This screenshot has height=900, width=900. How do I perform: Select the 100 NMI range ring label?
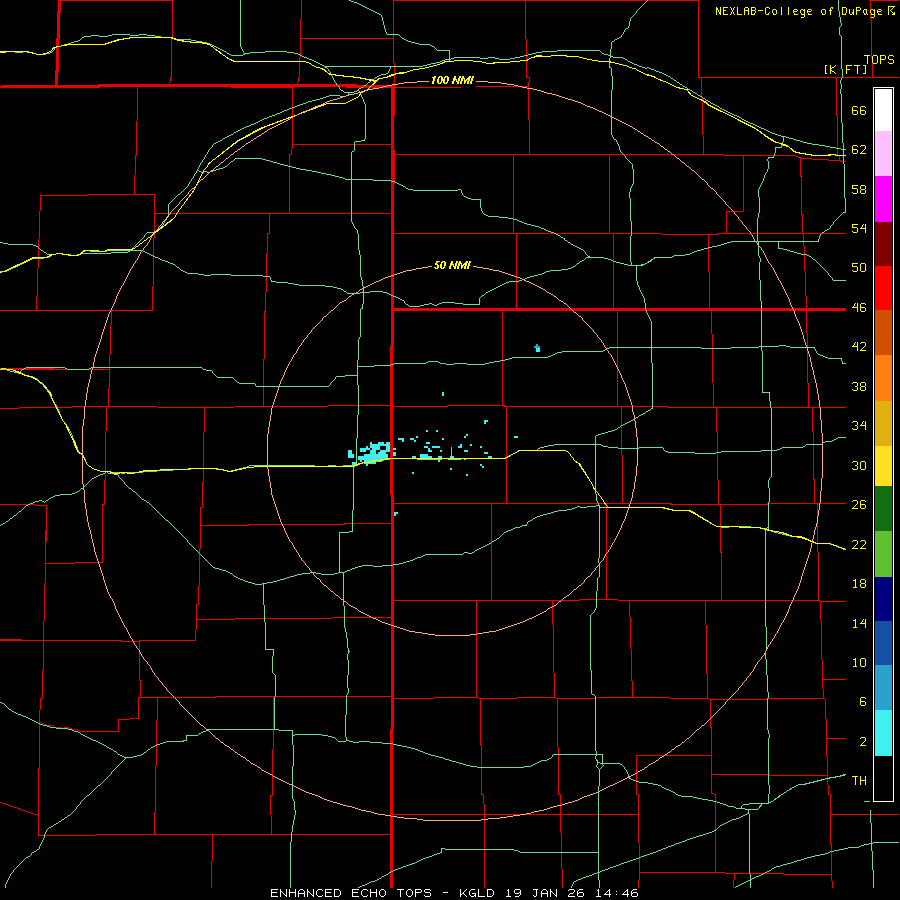452,80
